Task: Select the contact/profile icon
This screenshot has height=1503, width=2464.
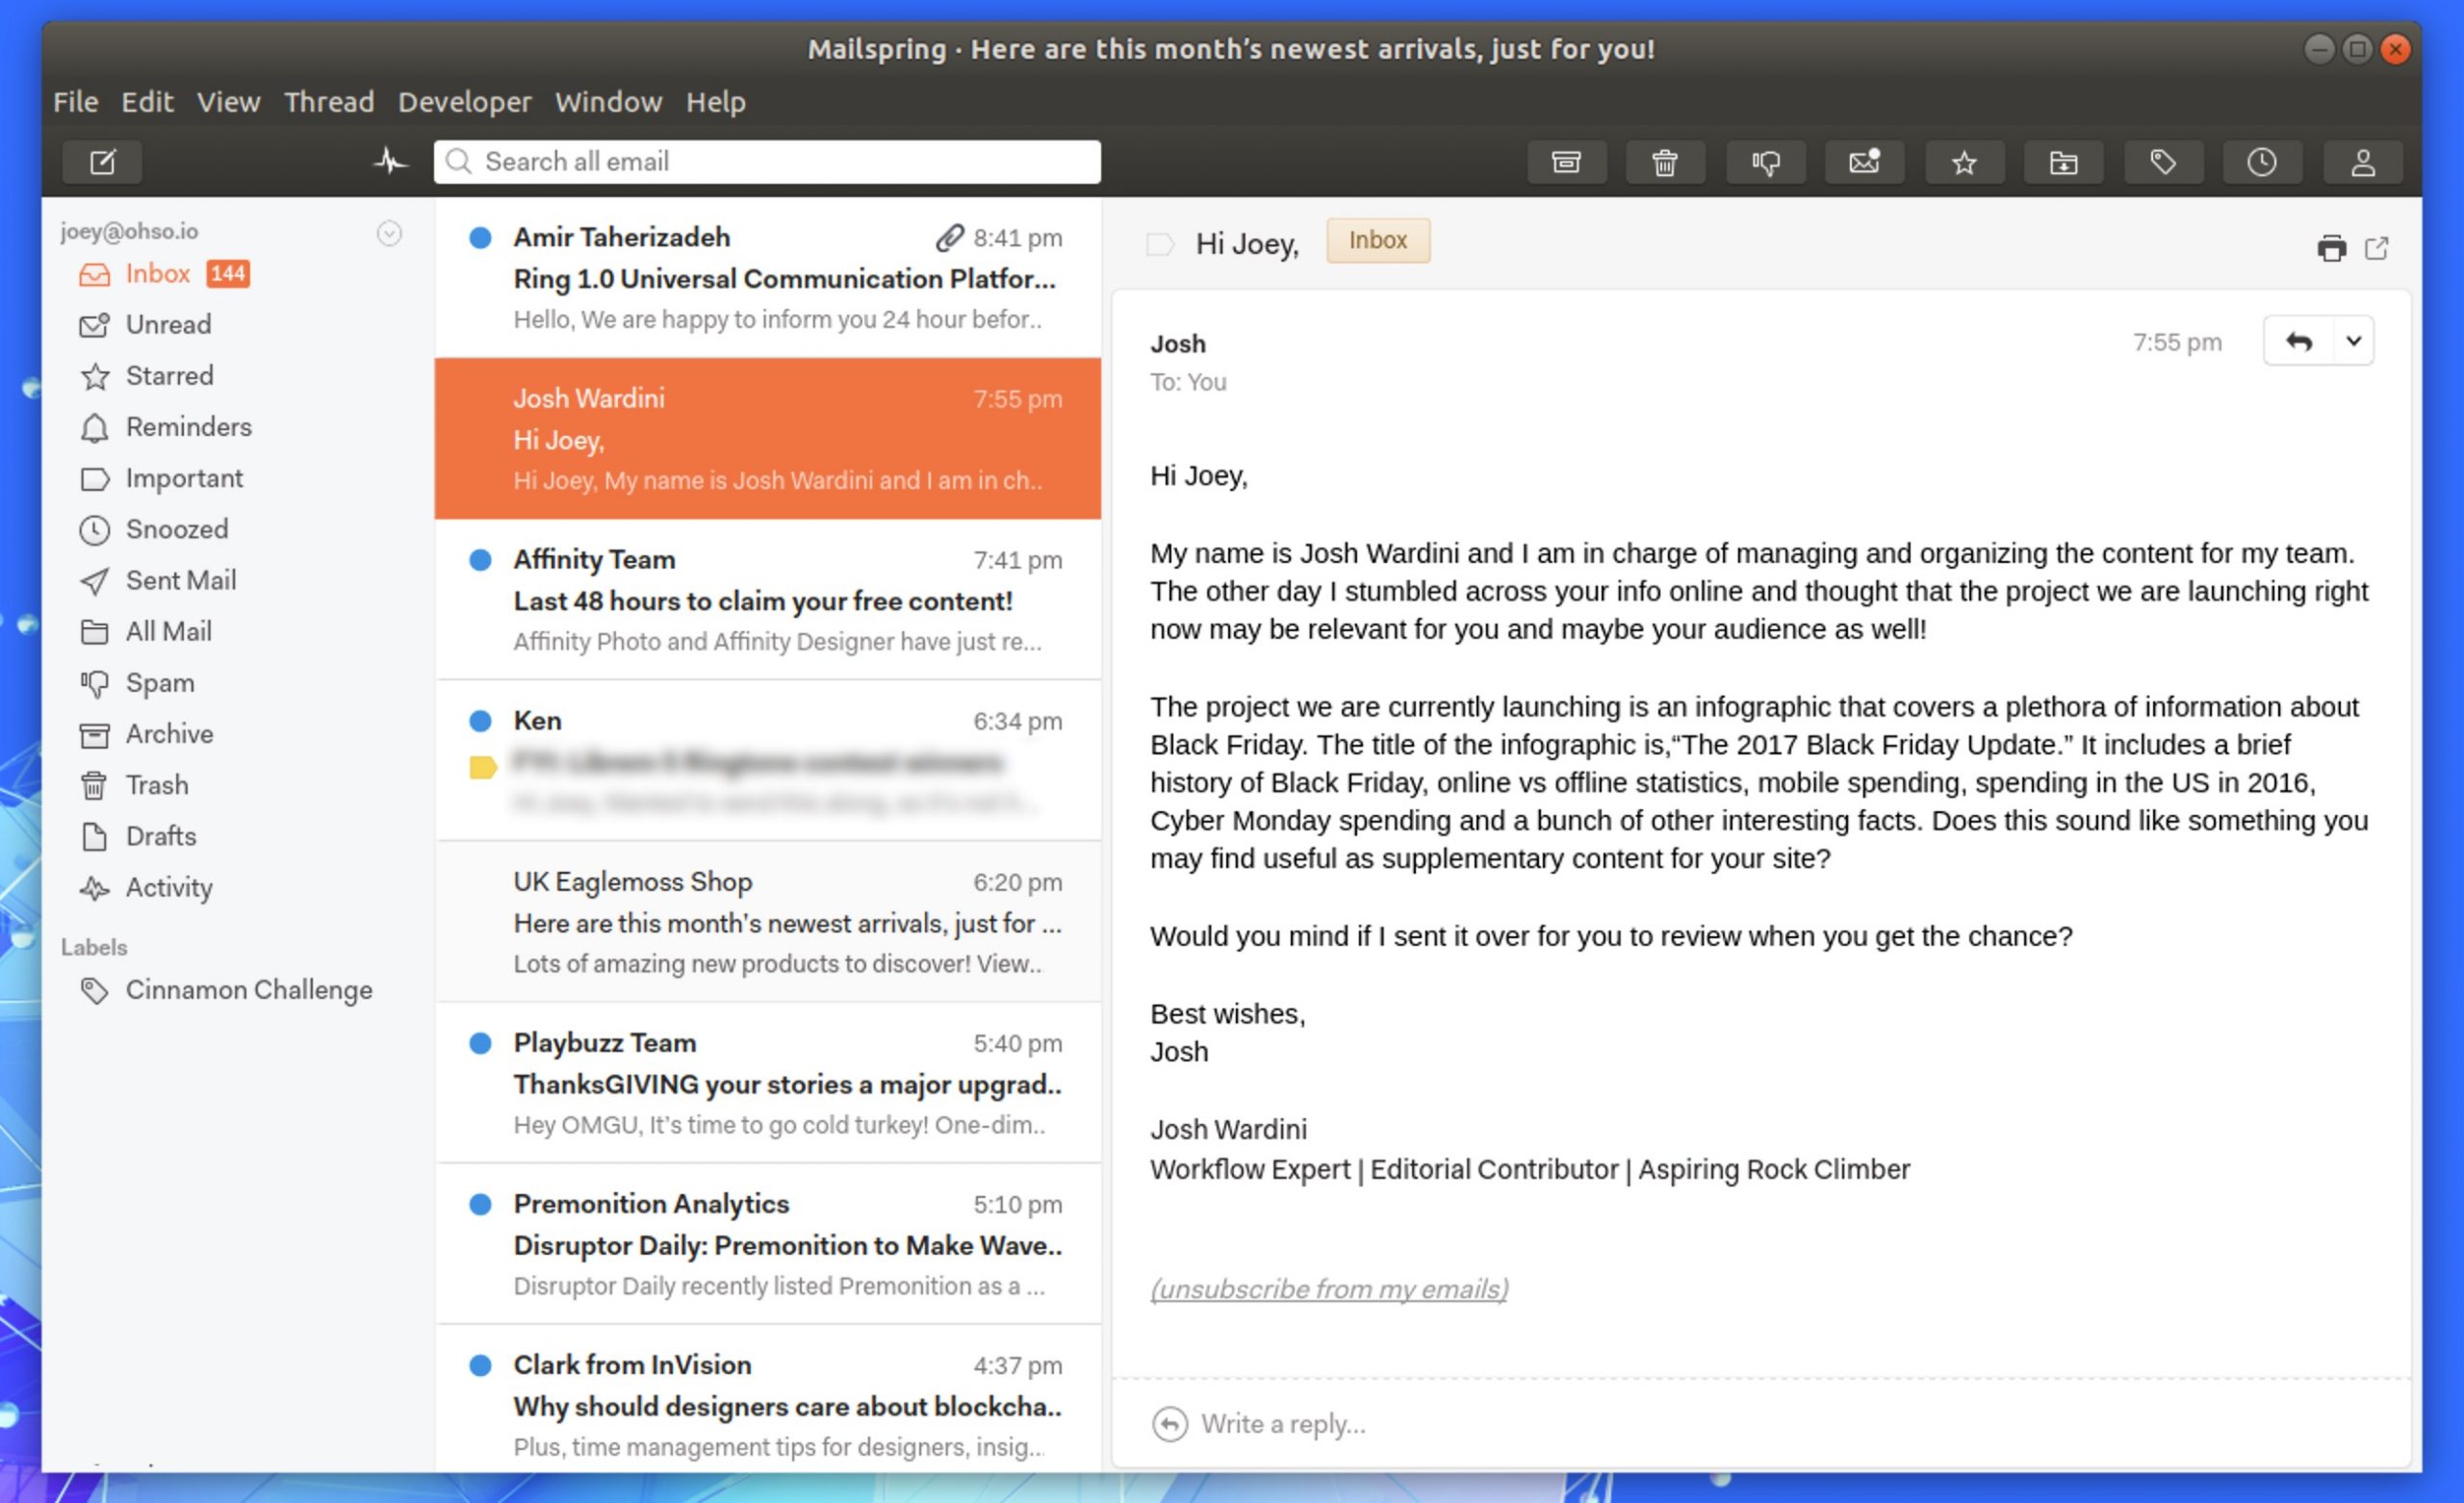Action: coord(2358,160)
